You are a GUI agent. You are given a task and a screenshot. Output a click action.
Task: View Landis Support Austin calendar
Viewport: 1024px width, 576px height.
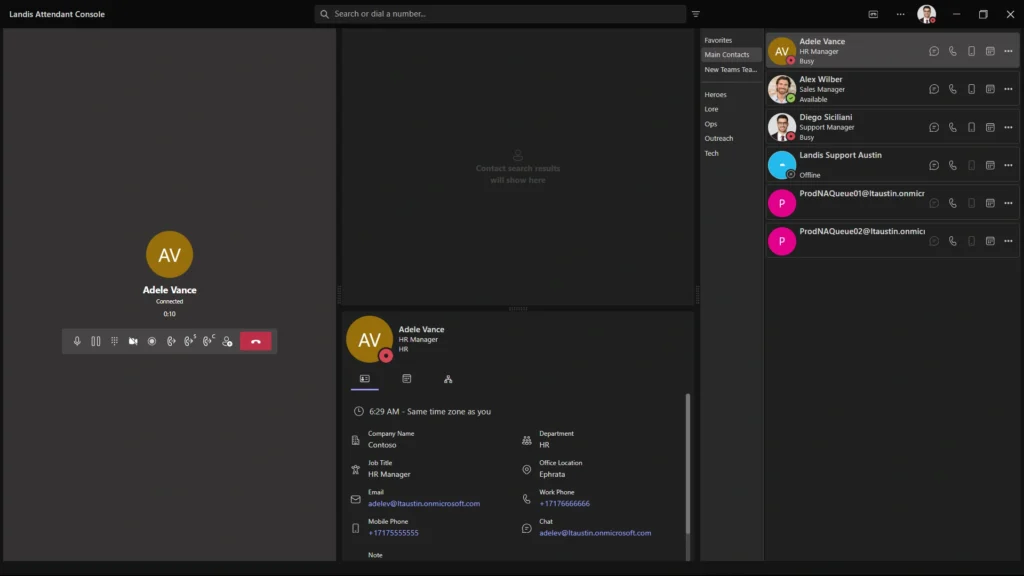coord(990,165)
